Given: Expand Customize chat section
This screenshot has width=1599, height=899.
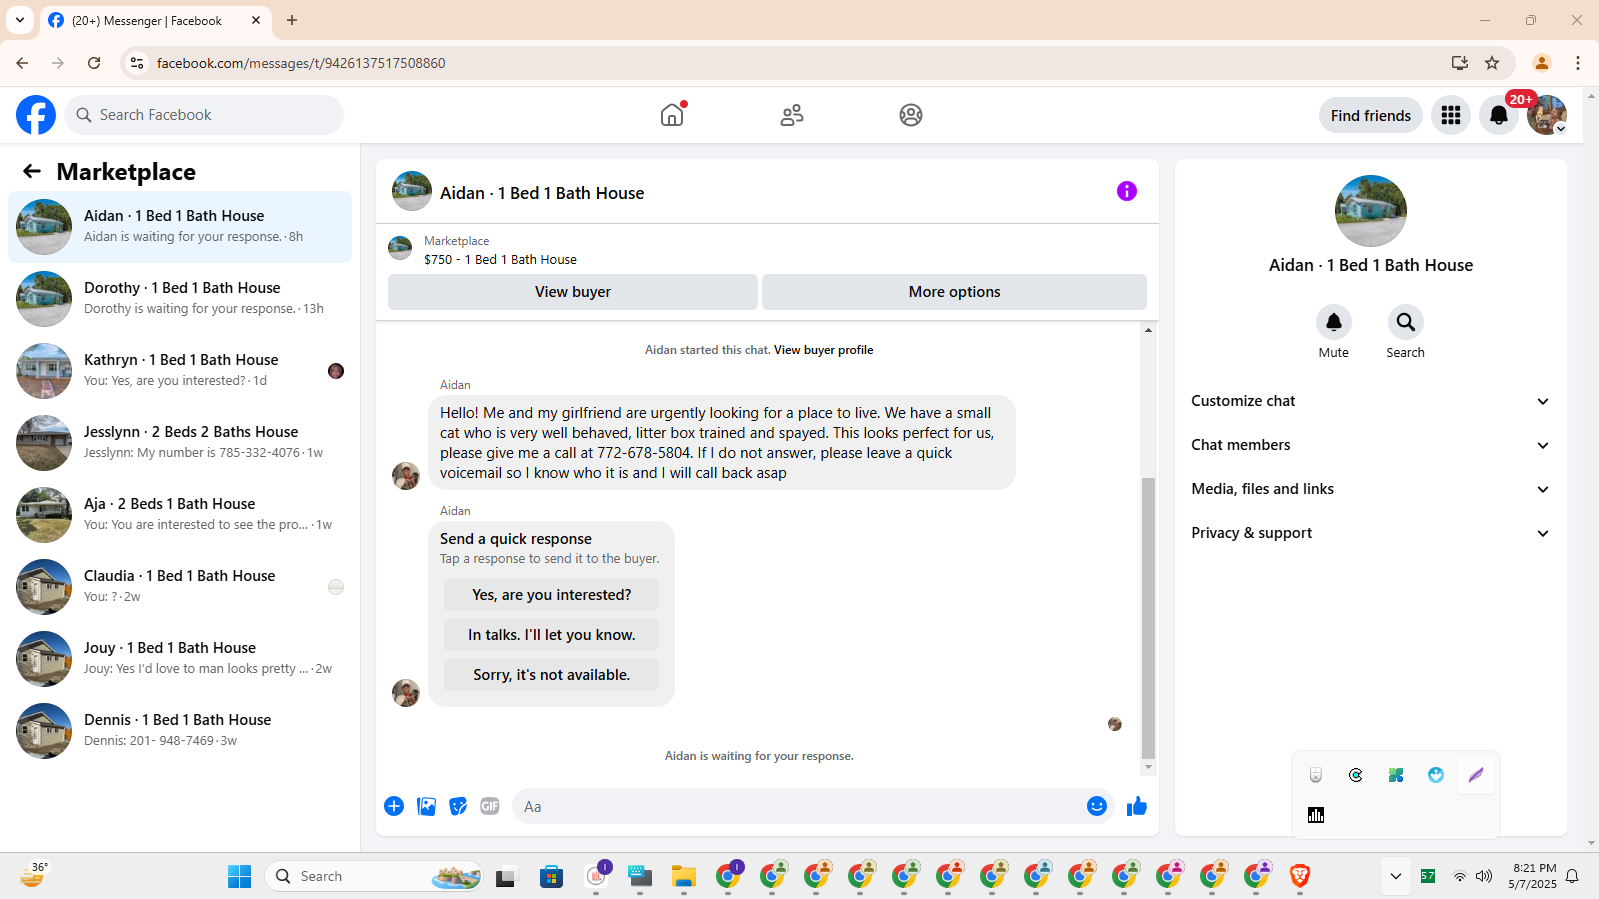Looking at the screenshot, I should [1370, 401].
